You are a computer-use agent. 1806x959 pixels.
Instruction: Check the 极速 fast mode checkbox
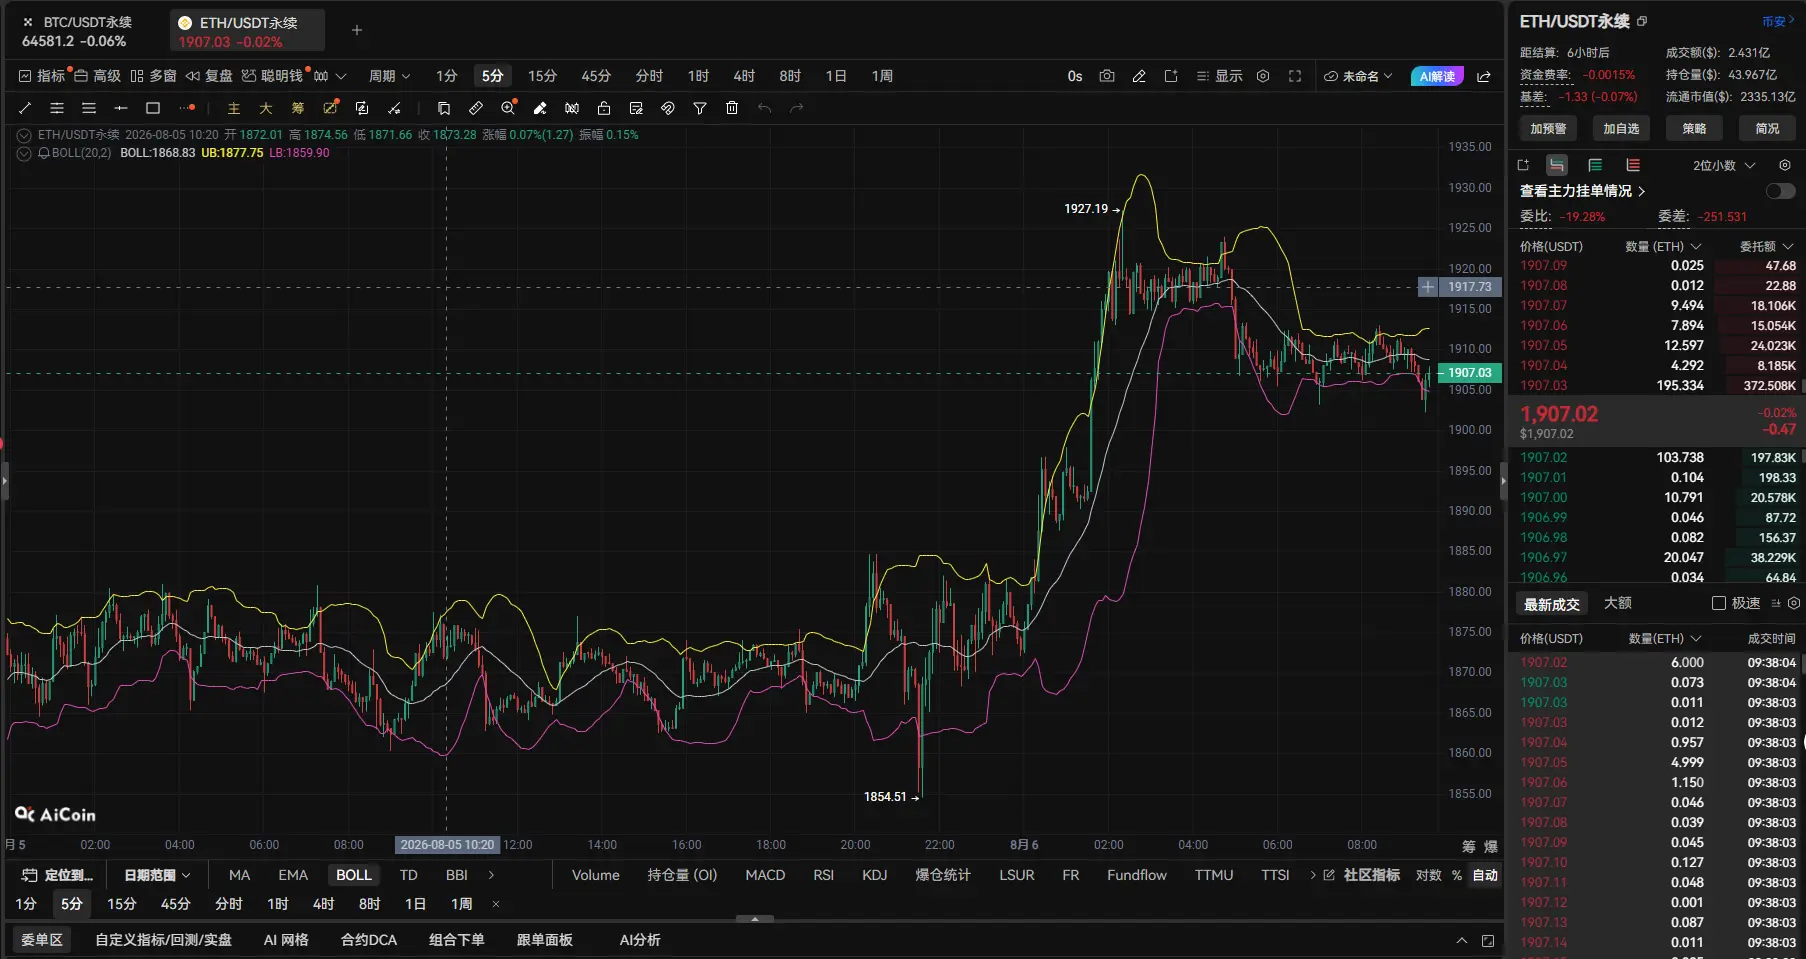pyautogui.click(x=1719, y=603)
